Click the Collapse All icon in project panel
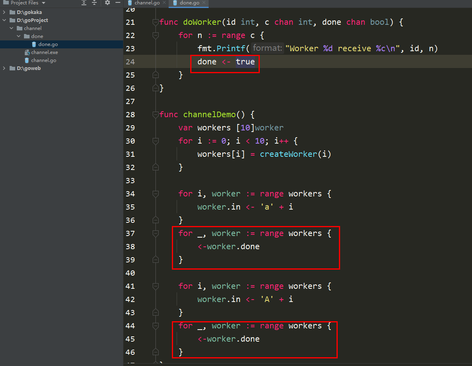Viewport: 472px width, 366px height. [94, 3]
